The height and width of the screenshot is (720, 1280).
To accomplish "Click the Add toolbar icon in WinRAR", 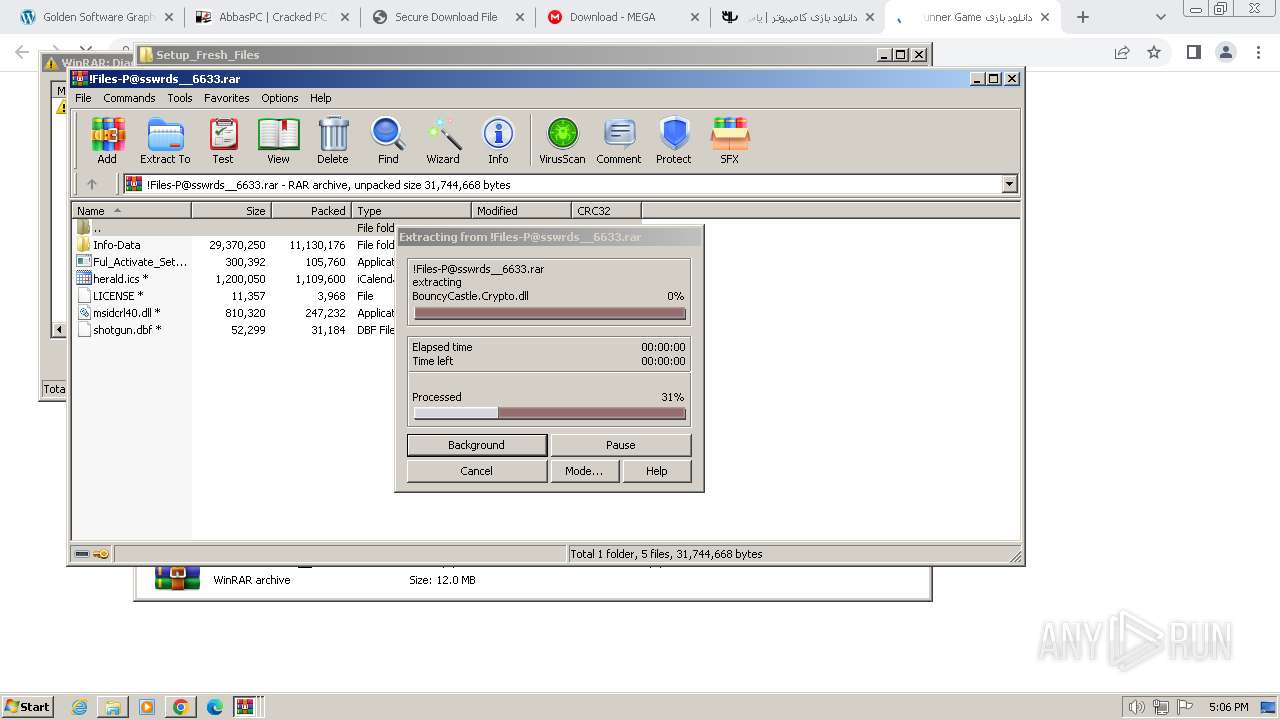I will (x=107, y=141).
